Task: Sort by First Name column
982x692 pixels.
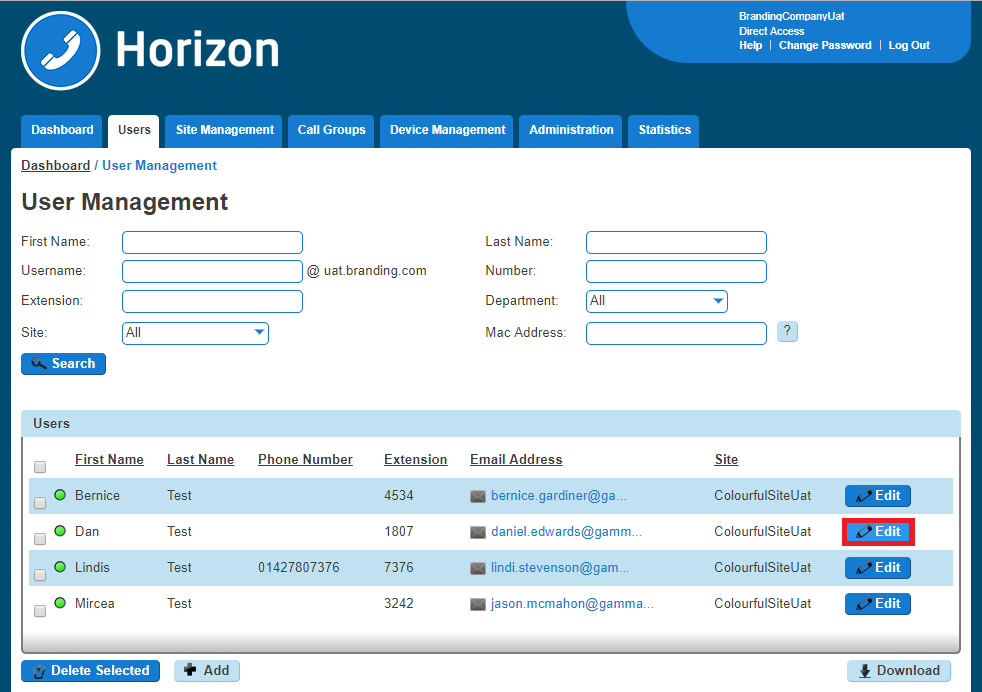Action: pos(109,460)
